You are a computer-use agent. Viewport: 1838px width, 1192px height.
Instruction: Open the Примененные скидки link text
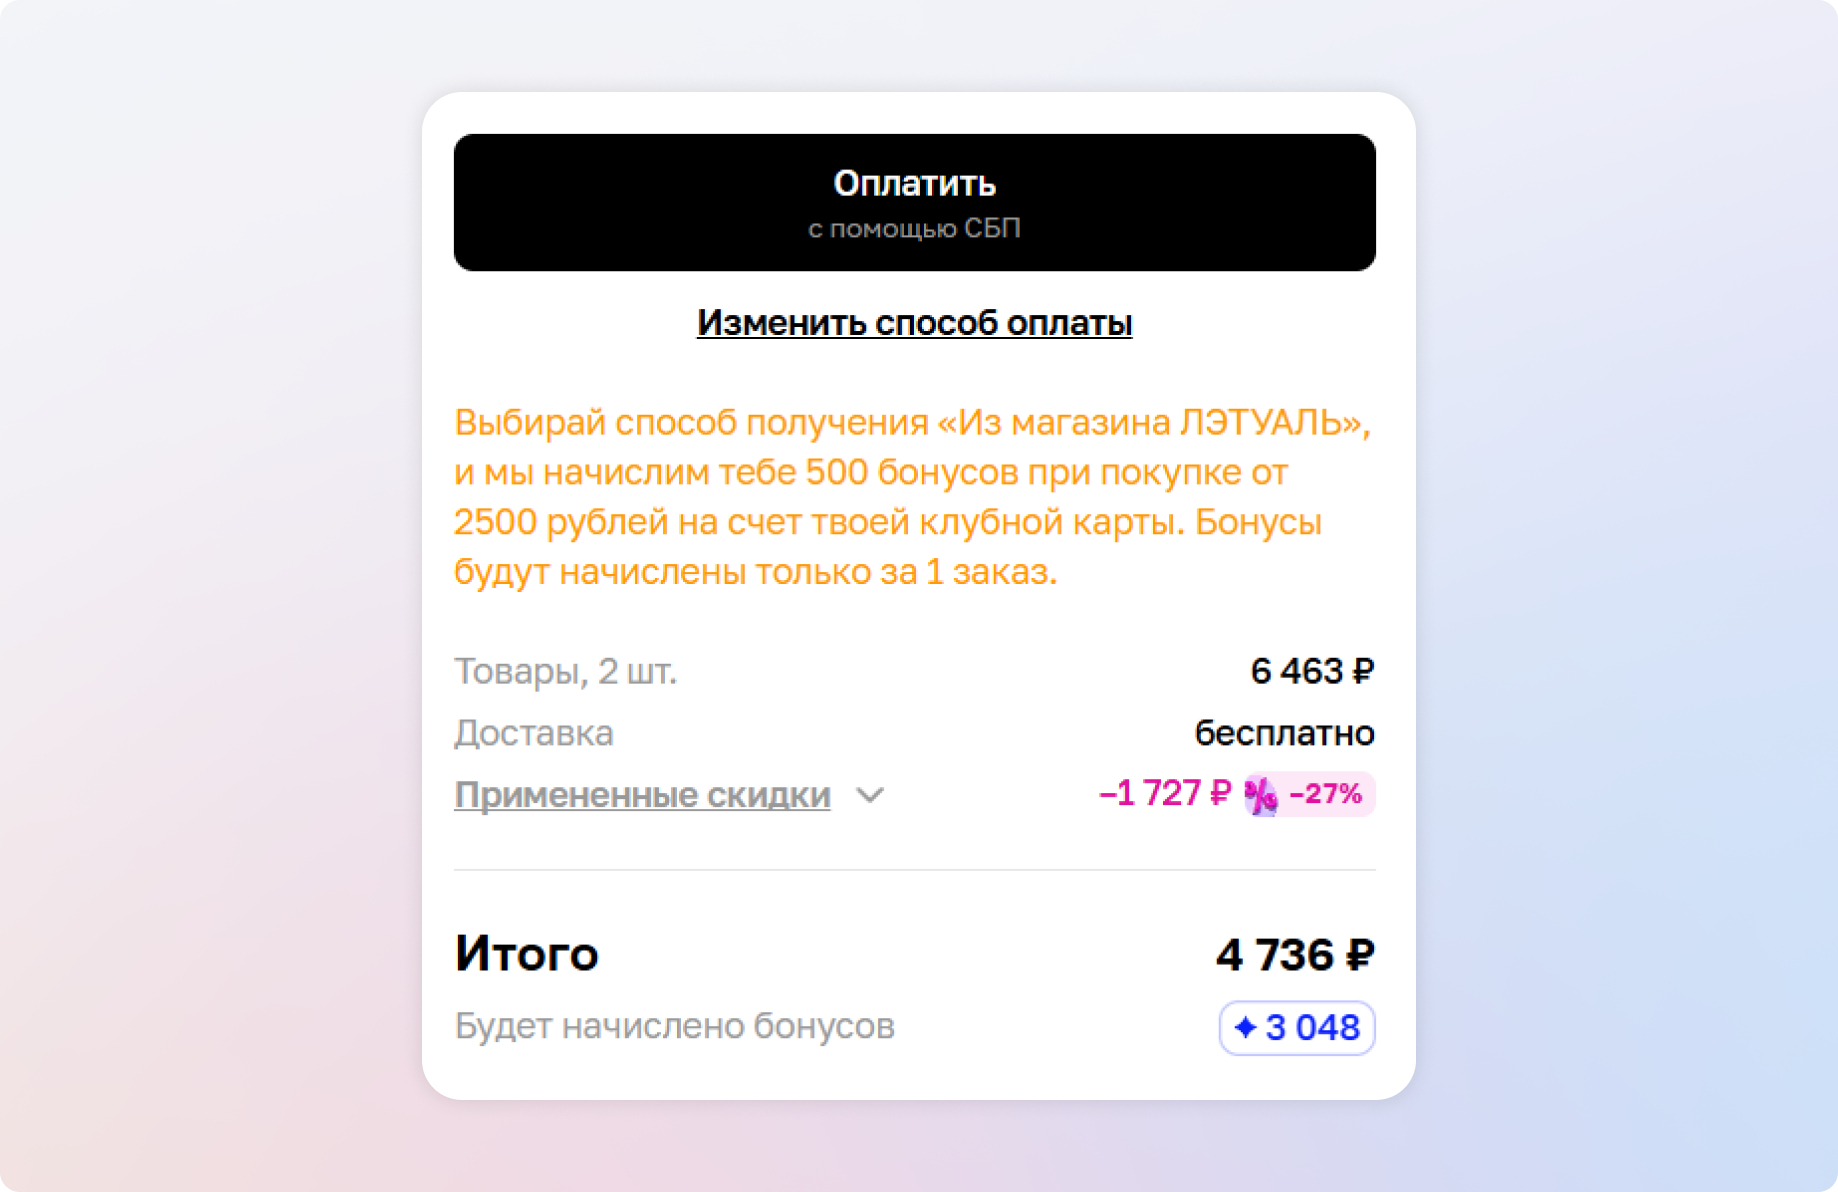click(x=642, y=795)
